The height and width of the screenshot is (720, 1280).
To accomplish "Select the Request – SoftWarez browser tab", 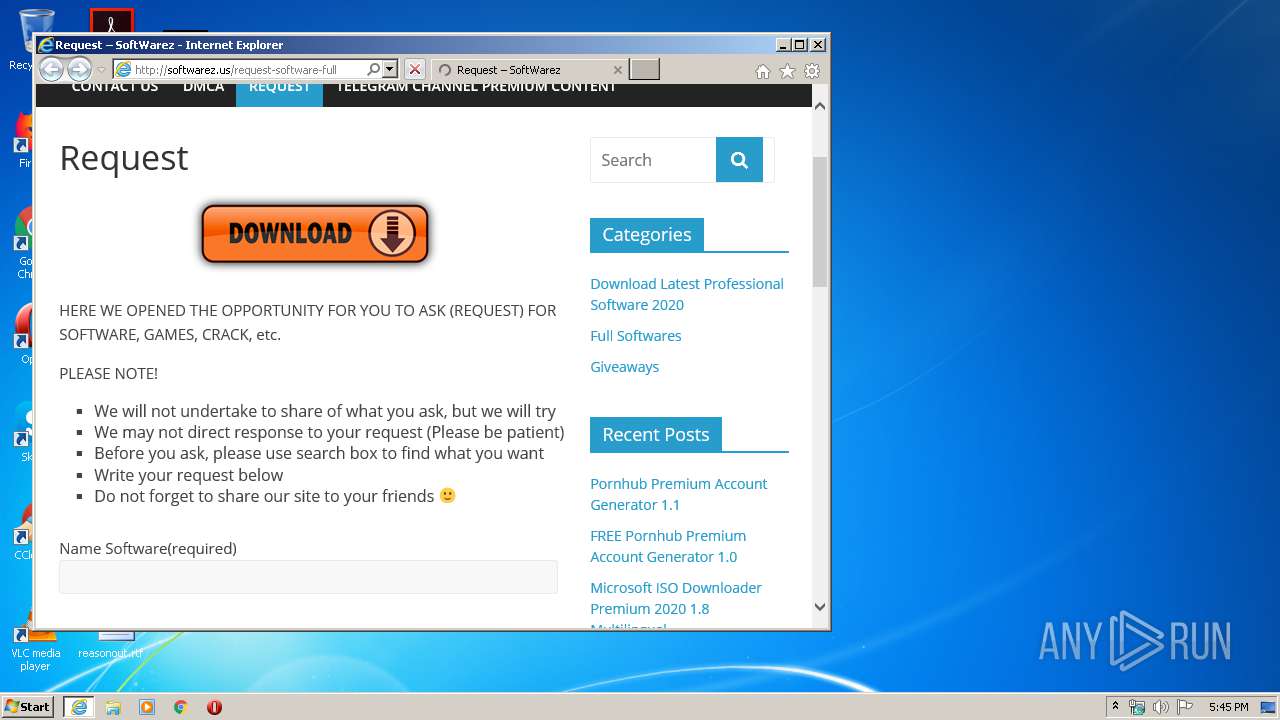I will tap(530, 70).
